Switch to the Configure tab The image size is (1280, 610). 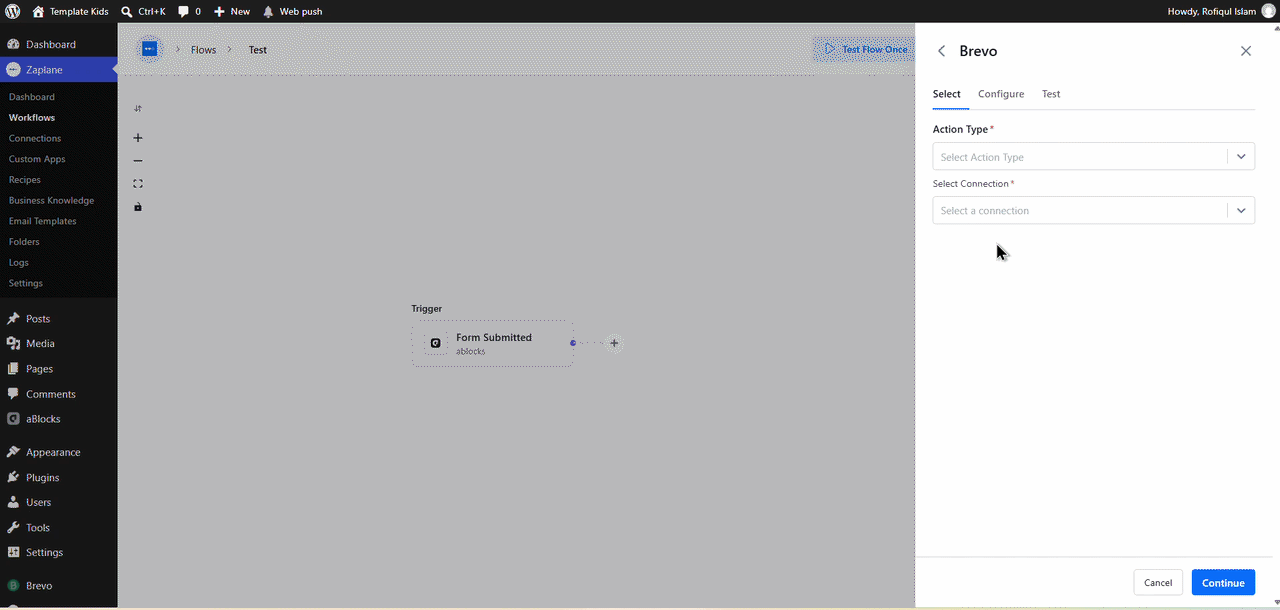(1001, 94)
